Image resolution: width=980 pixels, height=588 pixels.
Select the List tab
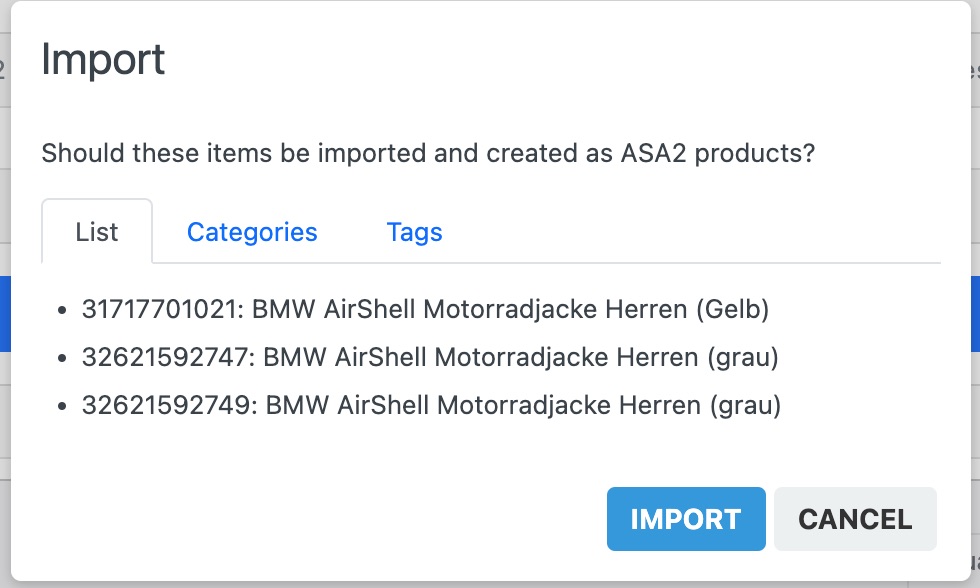click(97, 231)
